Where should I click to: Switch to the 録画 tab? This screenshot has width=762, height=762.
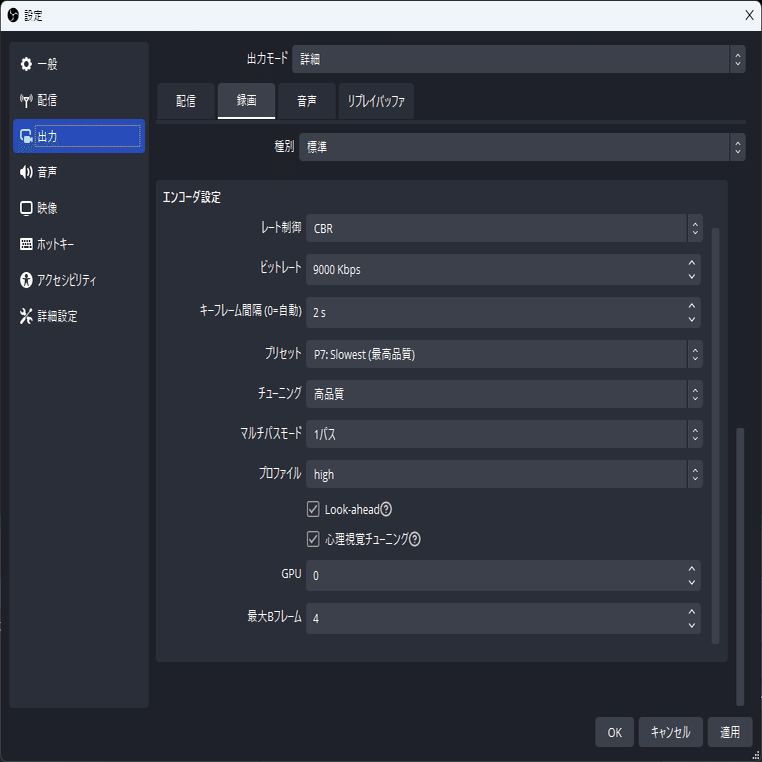point(246,101)
